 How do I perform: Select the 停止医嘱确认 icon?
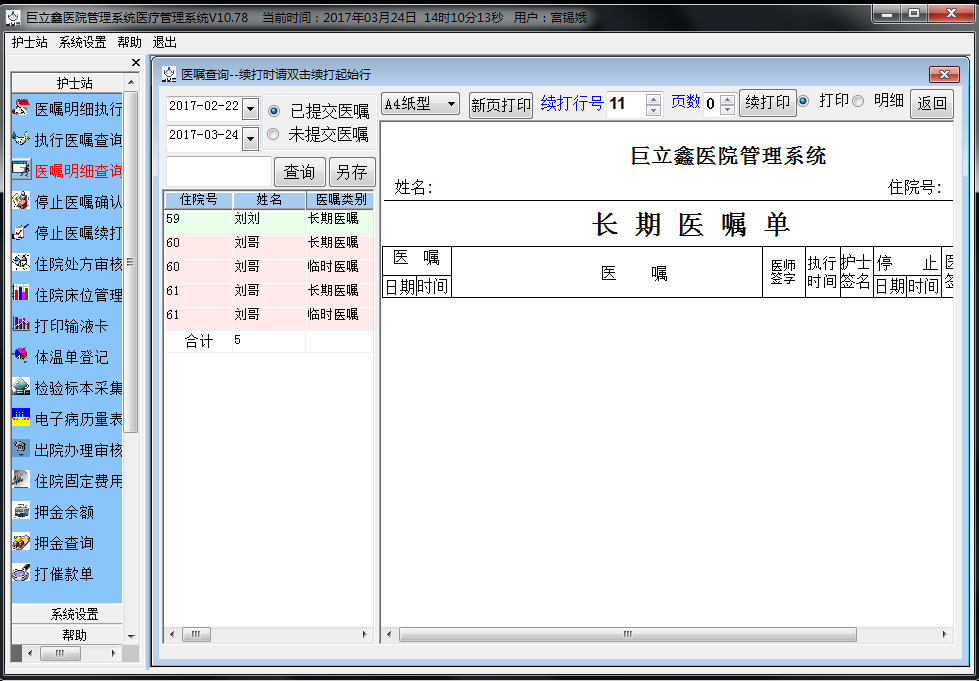(21, 201)
